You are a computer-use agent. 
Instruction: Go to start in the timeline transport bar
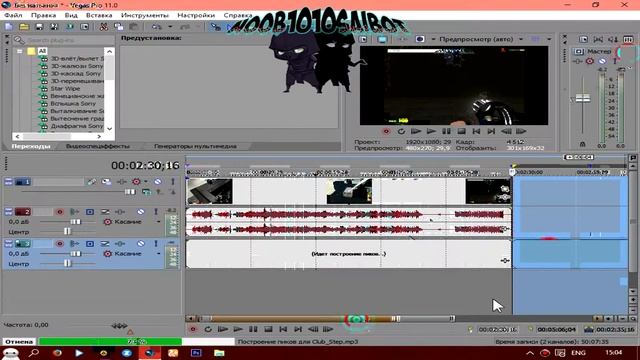[x=283, y=329]
